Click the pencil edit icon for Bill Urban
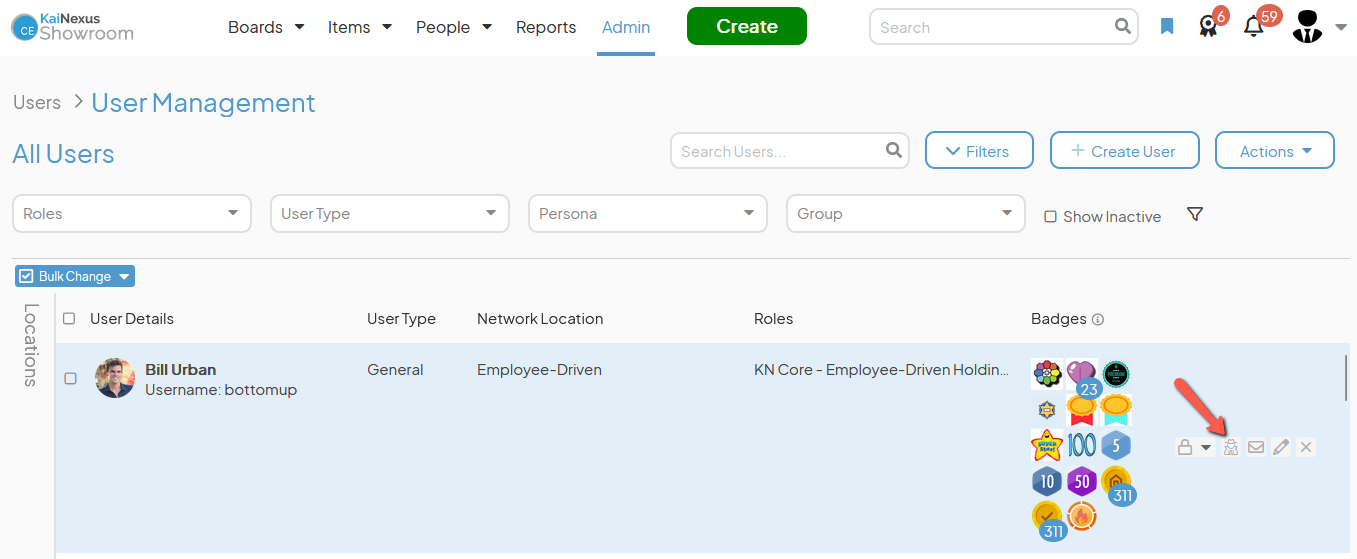 [x=1281, y=447]
